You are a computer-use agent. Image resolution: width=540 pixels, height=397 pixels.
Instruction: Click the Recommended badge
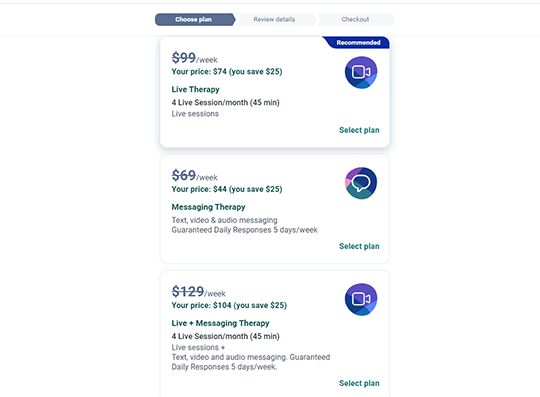tap(357, 42)
